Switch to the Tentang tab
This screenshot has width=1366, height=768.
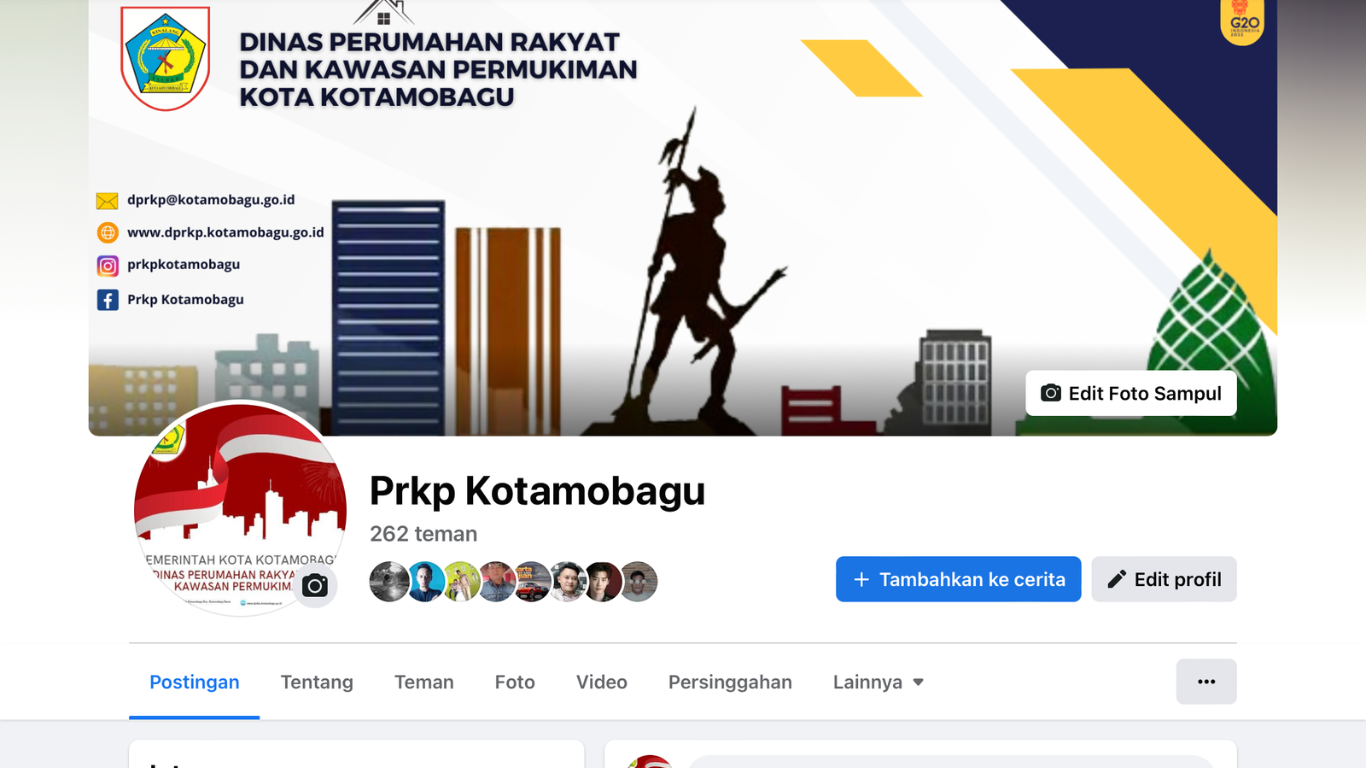pos(317,682)
